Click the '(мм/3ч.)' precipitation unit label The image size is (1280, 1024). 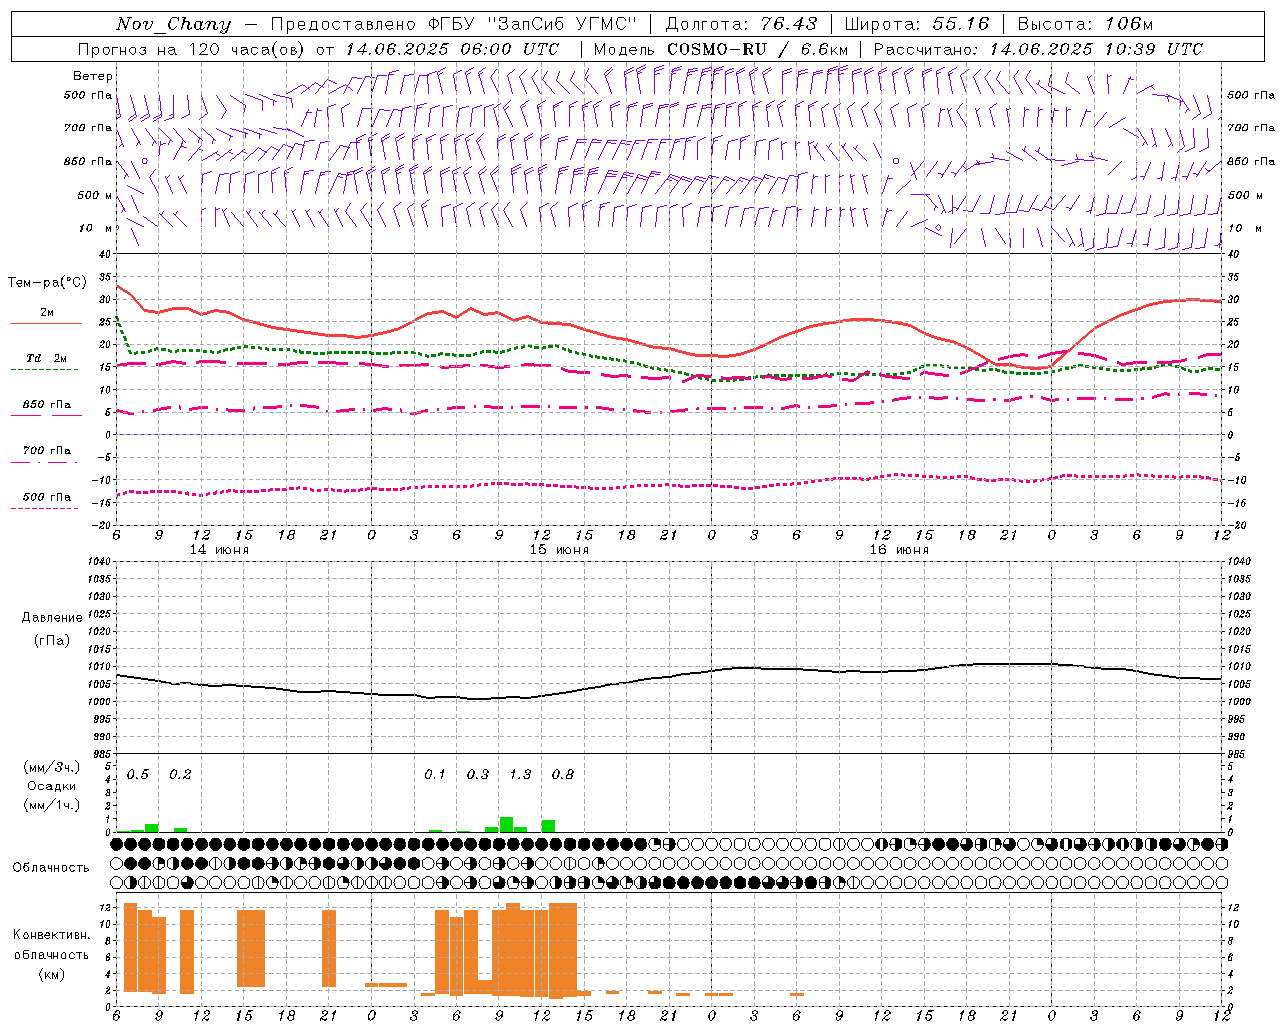point(52,767)
